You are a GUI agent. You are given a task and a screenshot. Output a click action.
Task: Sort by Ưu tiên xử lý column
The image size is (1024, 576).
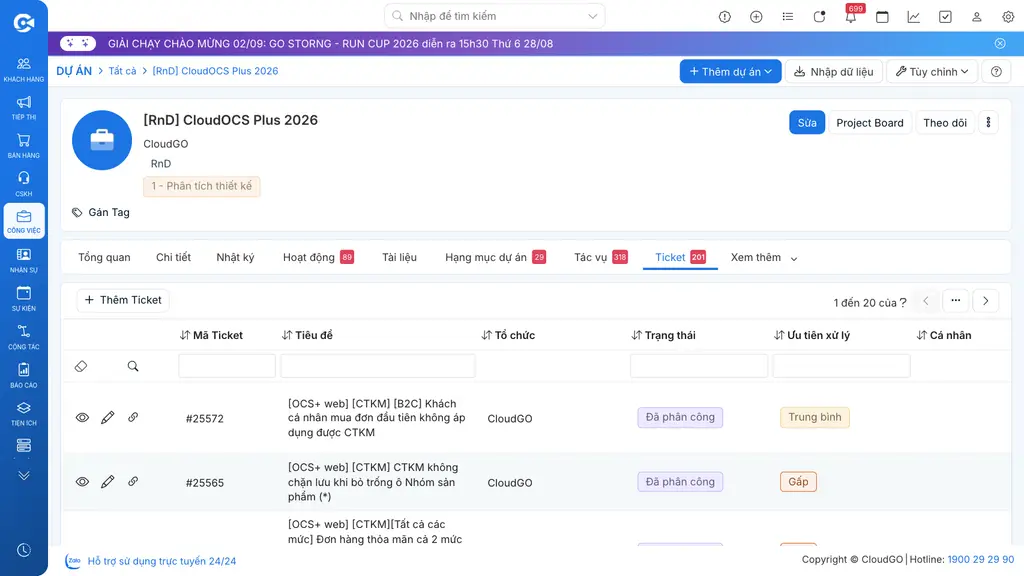click(x=812, y=335)
